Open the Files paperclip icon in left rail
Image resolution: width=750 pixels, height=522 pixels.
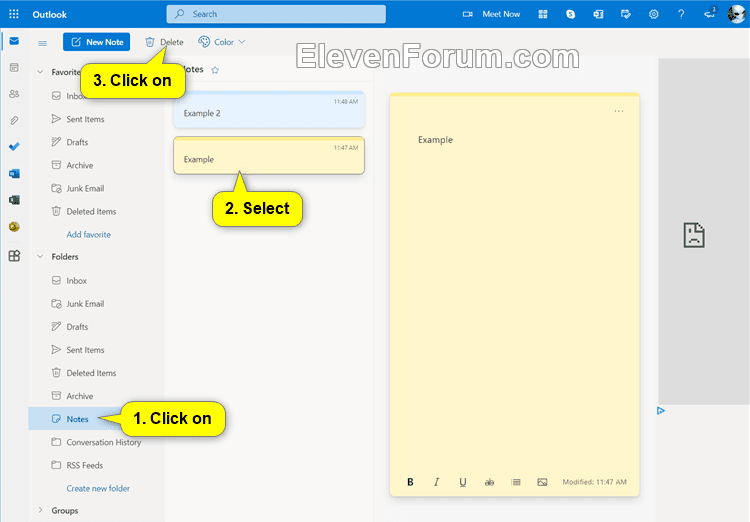(x=14, y=120)
